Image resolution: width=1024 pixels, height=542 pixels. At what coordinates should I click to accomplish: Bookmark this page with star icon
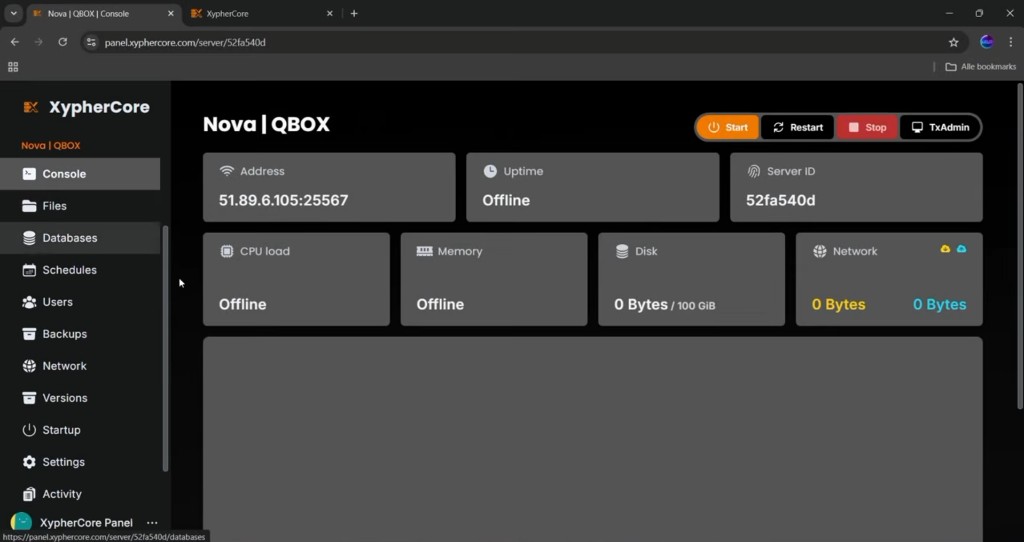[953, 42]
